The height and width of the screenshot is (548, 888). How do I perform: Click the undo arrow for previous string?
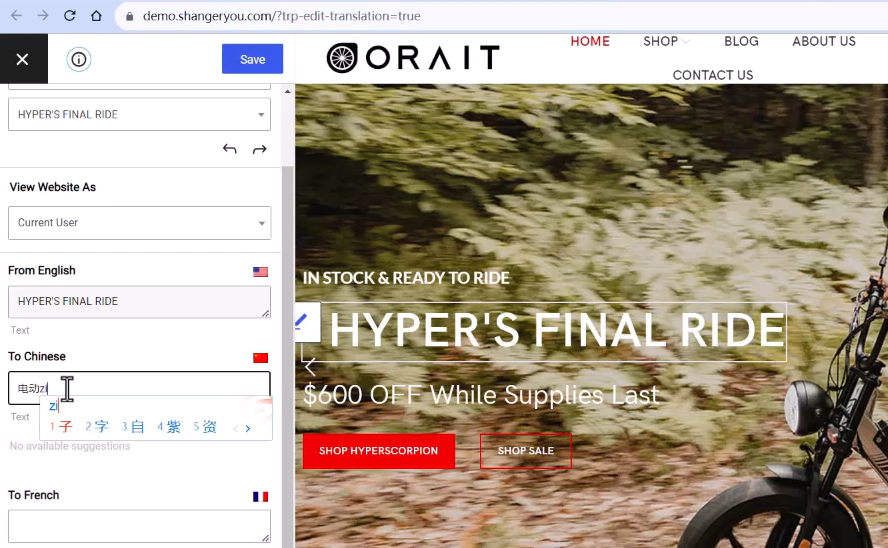(230, 149)
